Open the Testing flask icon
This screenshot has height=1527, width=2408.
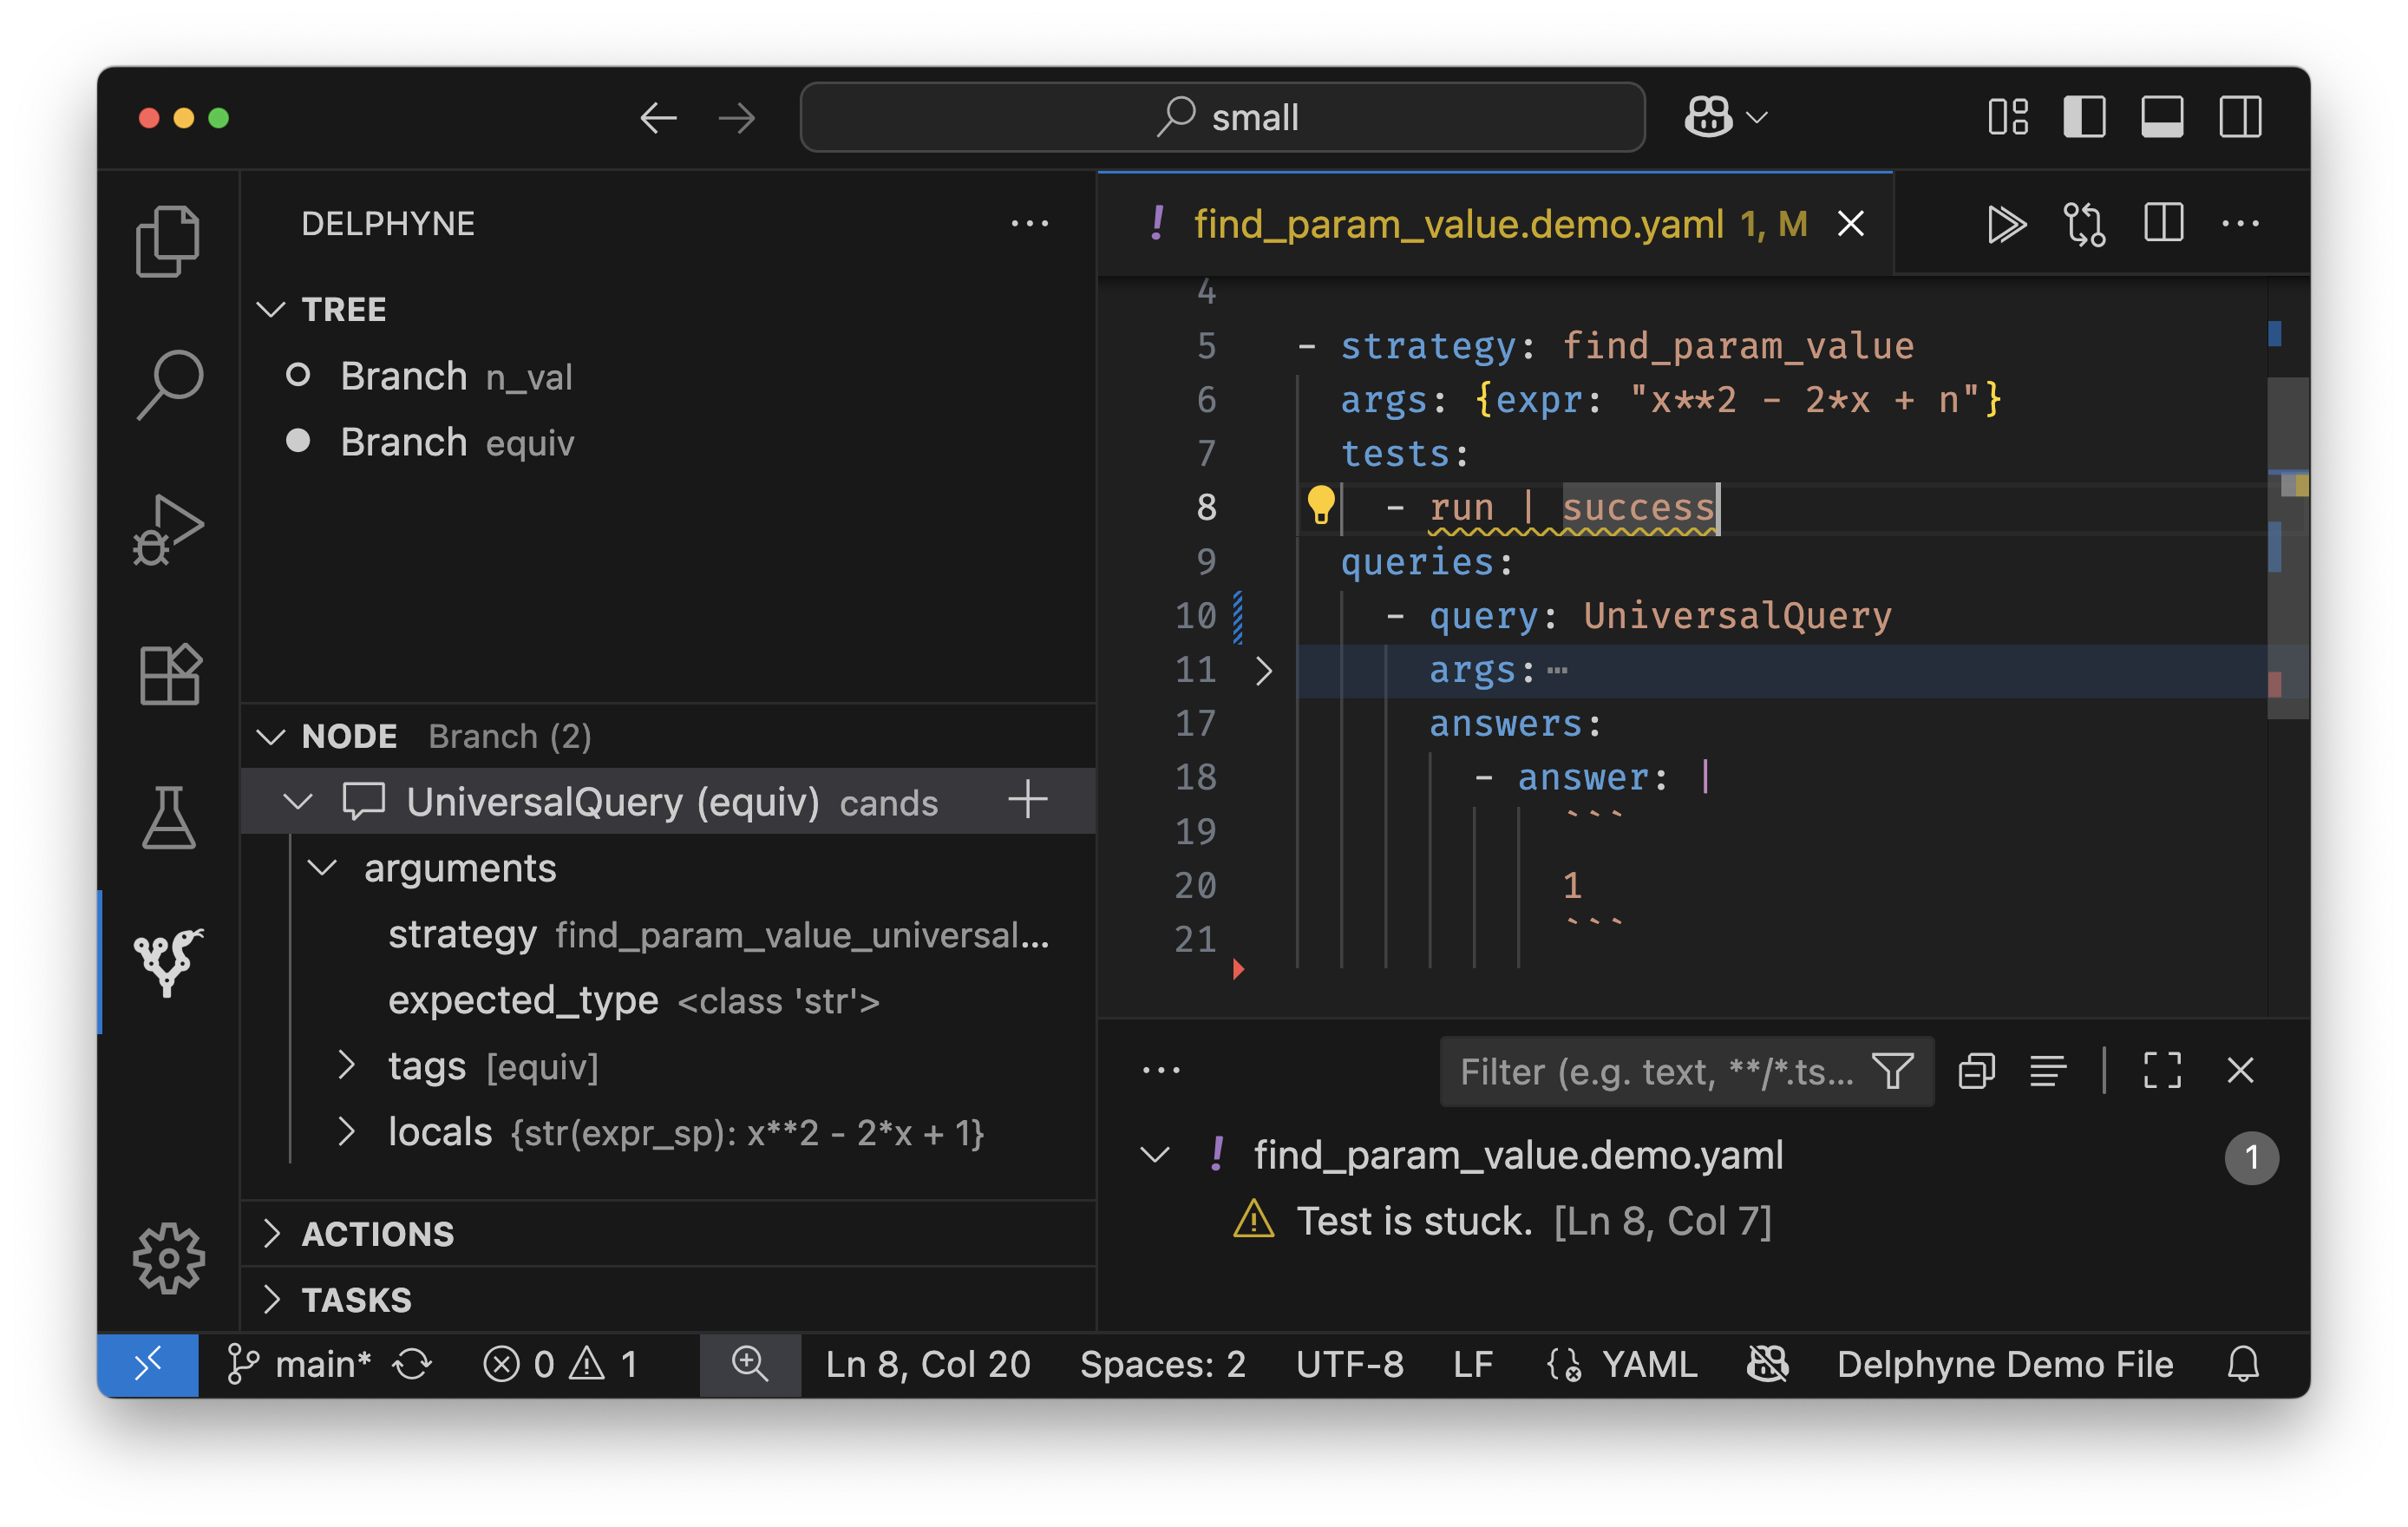[x=168, y=817]
